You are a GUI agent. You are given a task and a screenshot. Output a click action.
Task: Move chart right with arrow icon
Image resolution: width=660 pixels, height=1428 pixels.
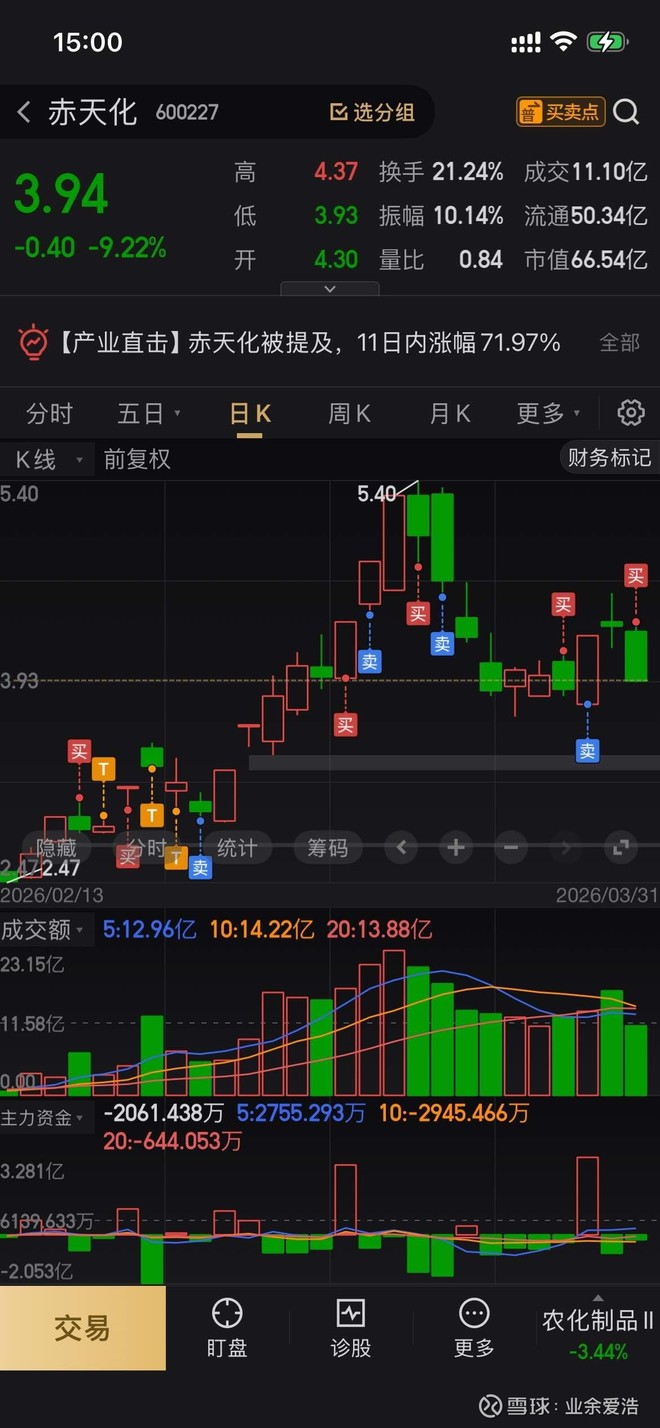566,848
